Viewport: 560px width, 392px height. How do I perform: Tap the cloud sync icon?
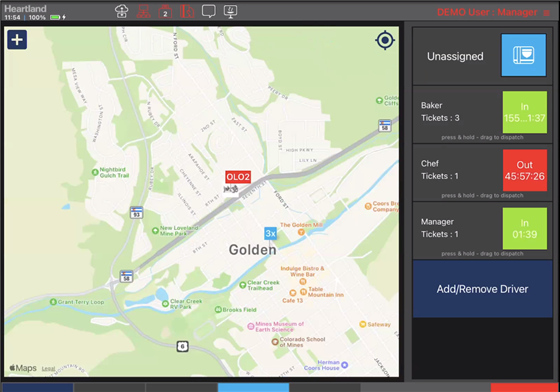(121, 11)
